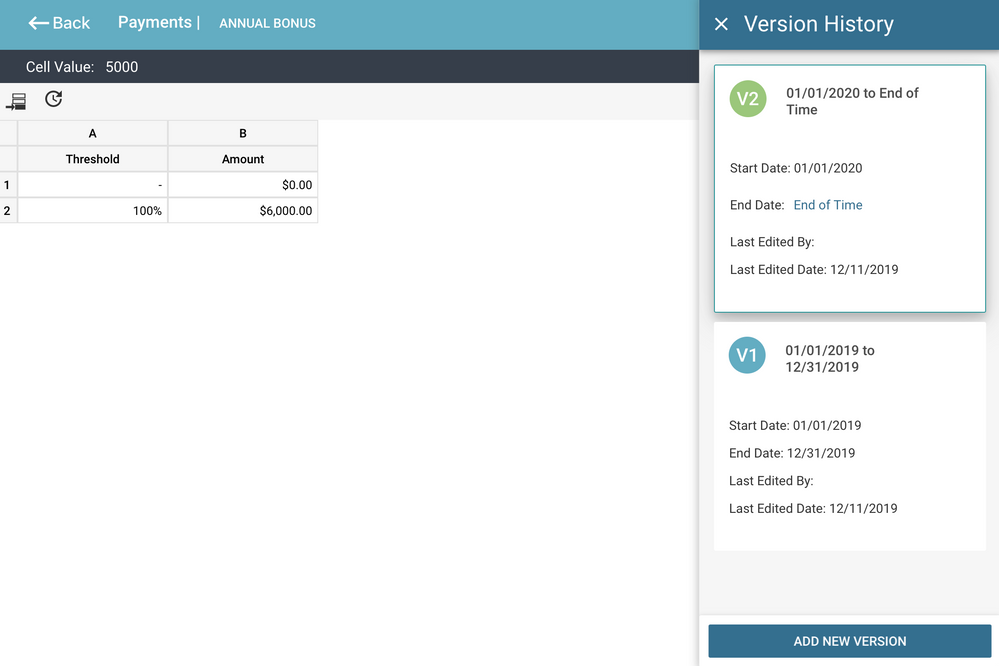The image size is (999, 666).
Task: Select the Threshold header cell
Action: (x=92, y=158)
